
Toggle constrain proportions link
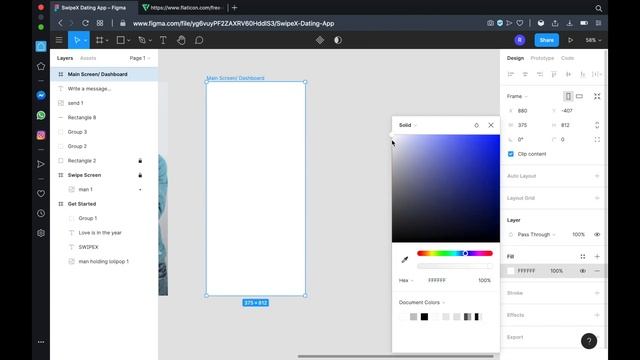tap(597, 125)
